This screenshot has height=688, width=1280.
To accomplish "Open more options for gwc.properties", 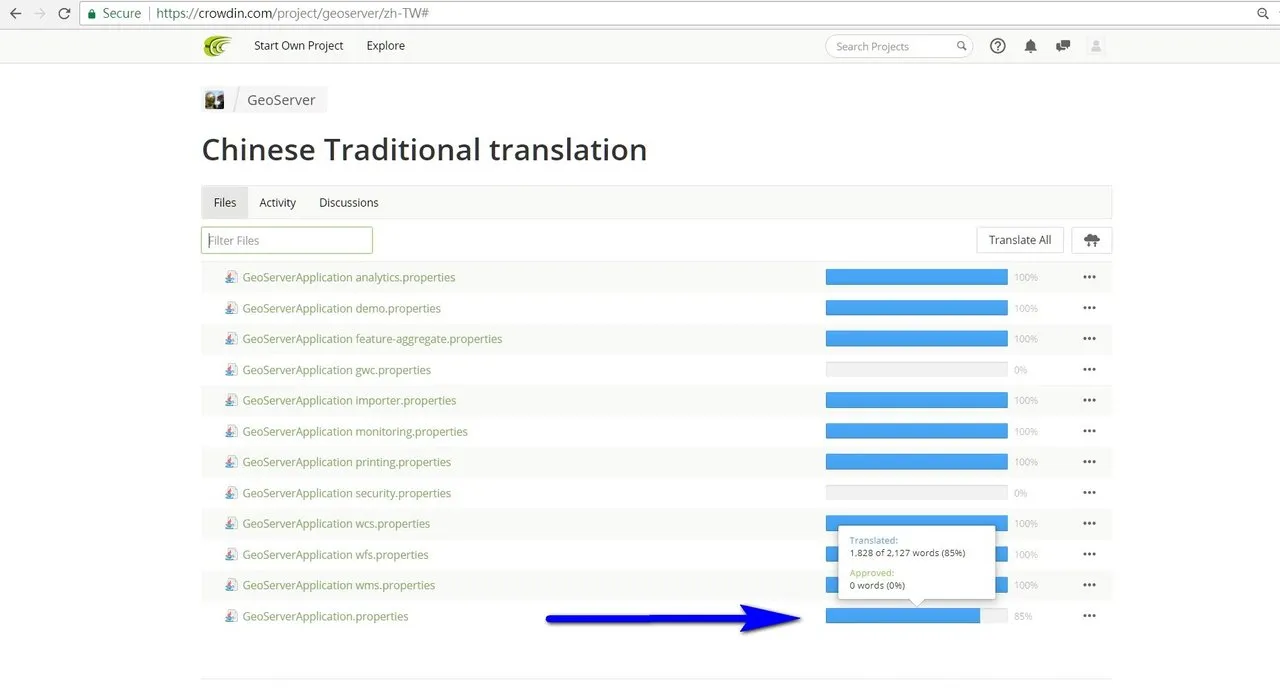I will pyautogui.click(x=1090, y=370).
